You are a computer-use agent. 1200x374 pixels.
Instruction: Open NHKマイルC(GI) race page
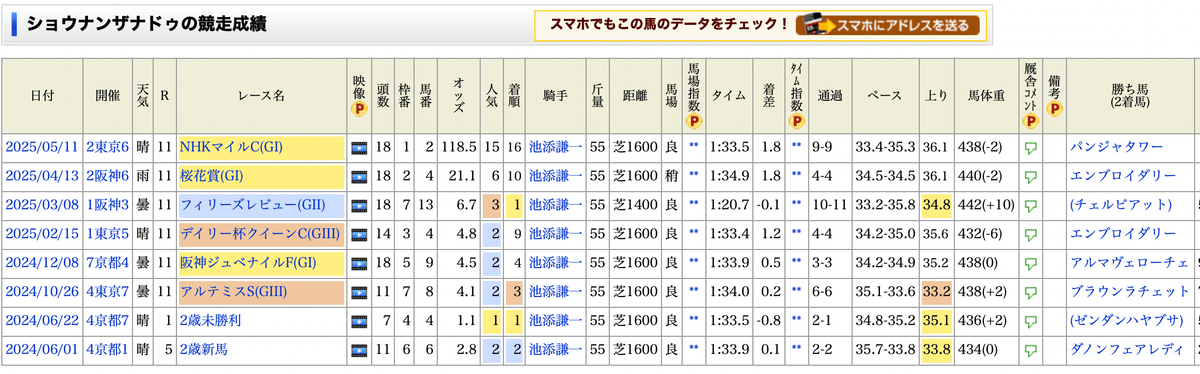231,148
